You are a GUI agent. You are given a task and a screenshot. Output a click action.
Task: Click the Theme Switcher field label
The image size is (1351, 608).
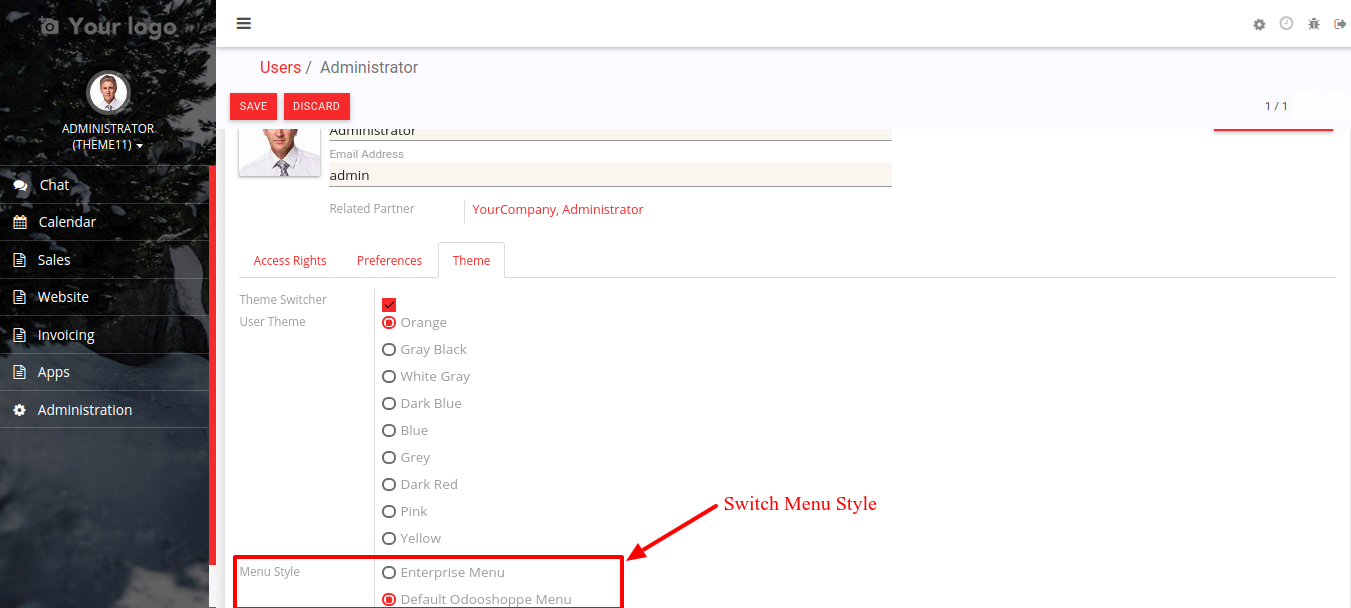tap(283, 300)
